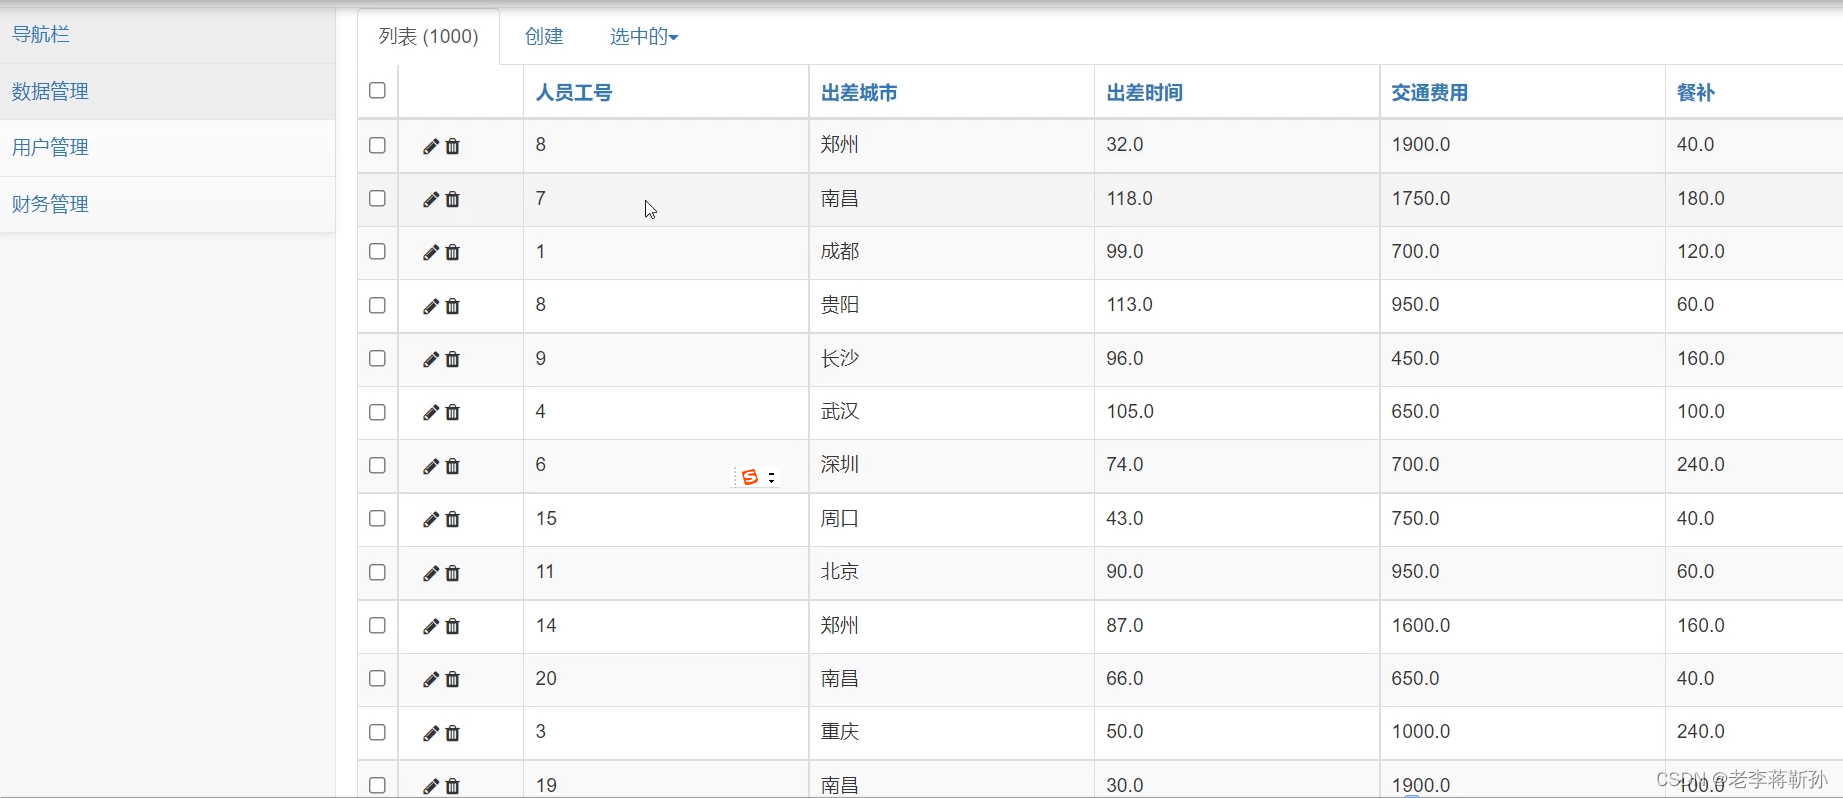
Task: Edit the 长沙 trip entry
Action: pyautogui.click(x=431, y=359)
